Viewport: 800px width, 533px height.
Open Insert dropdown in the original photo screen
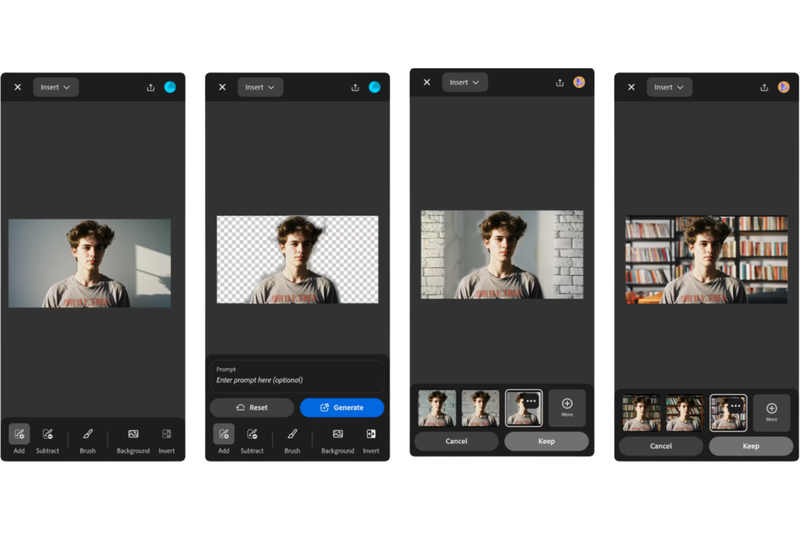(x=56, y=87)
